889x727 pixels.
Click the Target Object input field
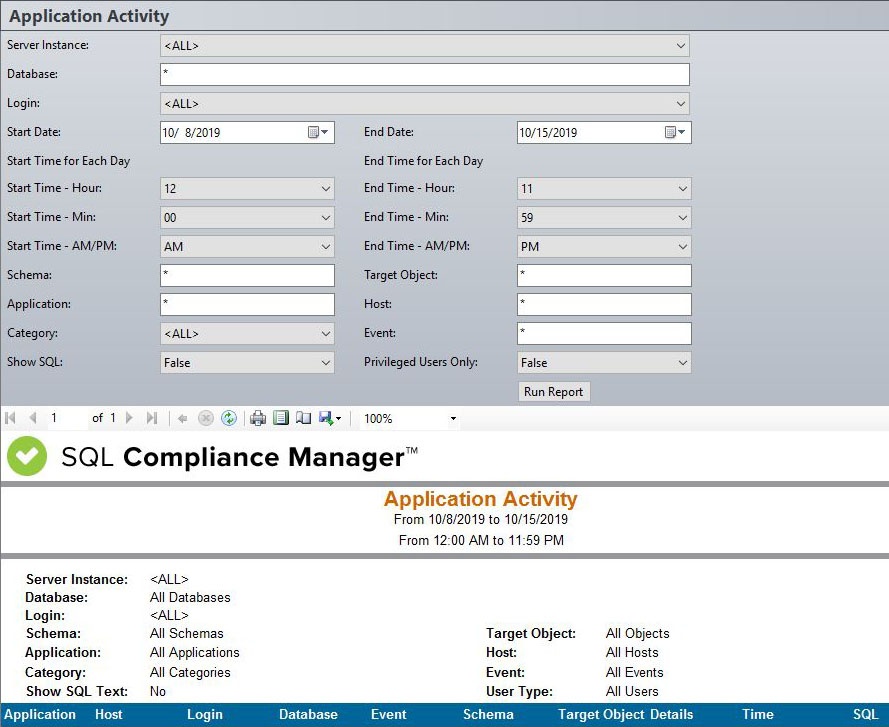(604, 276)
